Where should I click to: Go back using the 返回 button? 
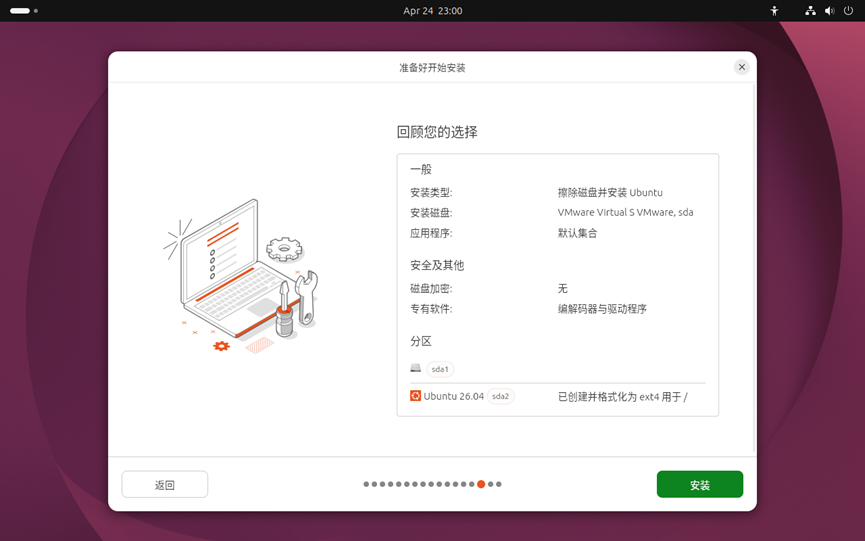[x=164, y=484]
